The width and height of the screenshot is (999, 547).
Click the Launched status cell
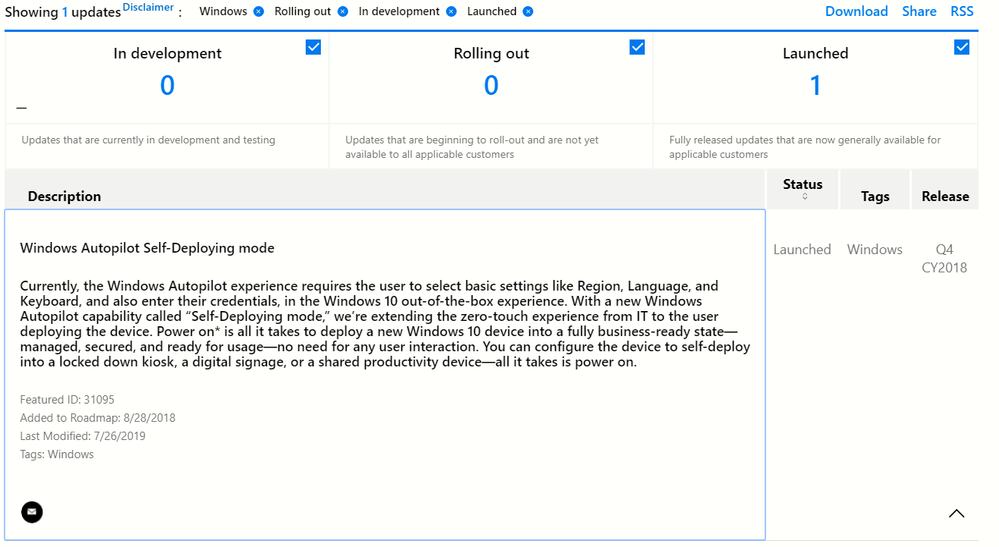coord(802,250)
